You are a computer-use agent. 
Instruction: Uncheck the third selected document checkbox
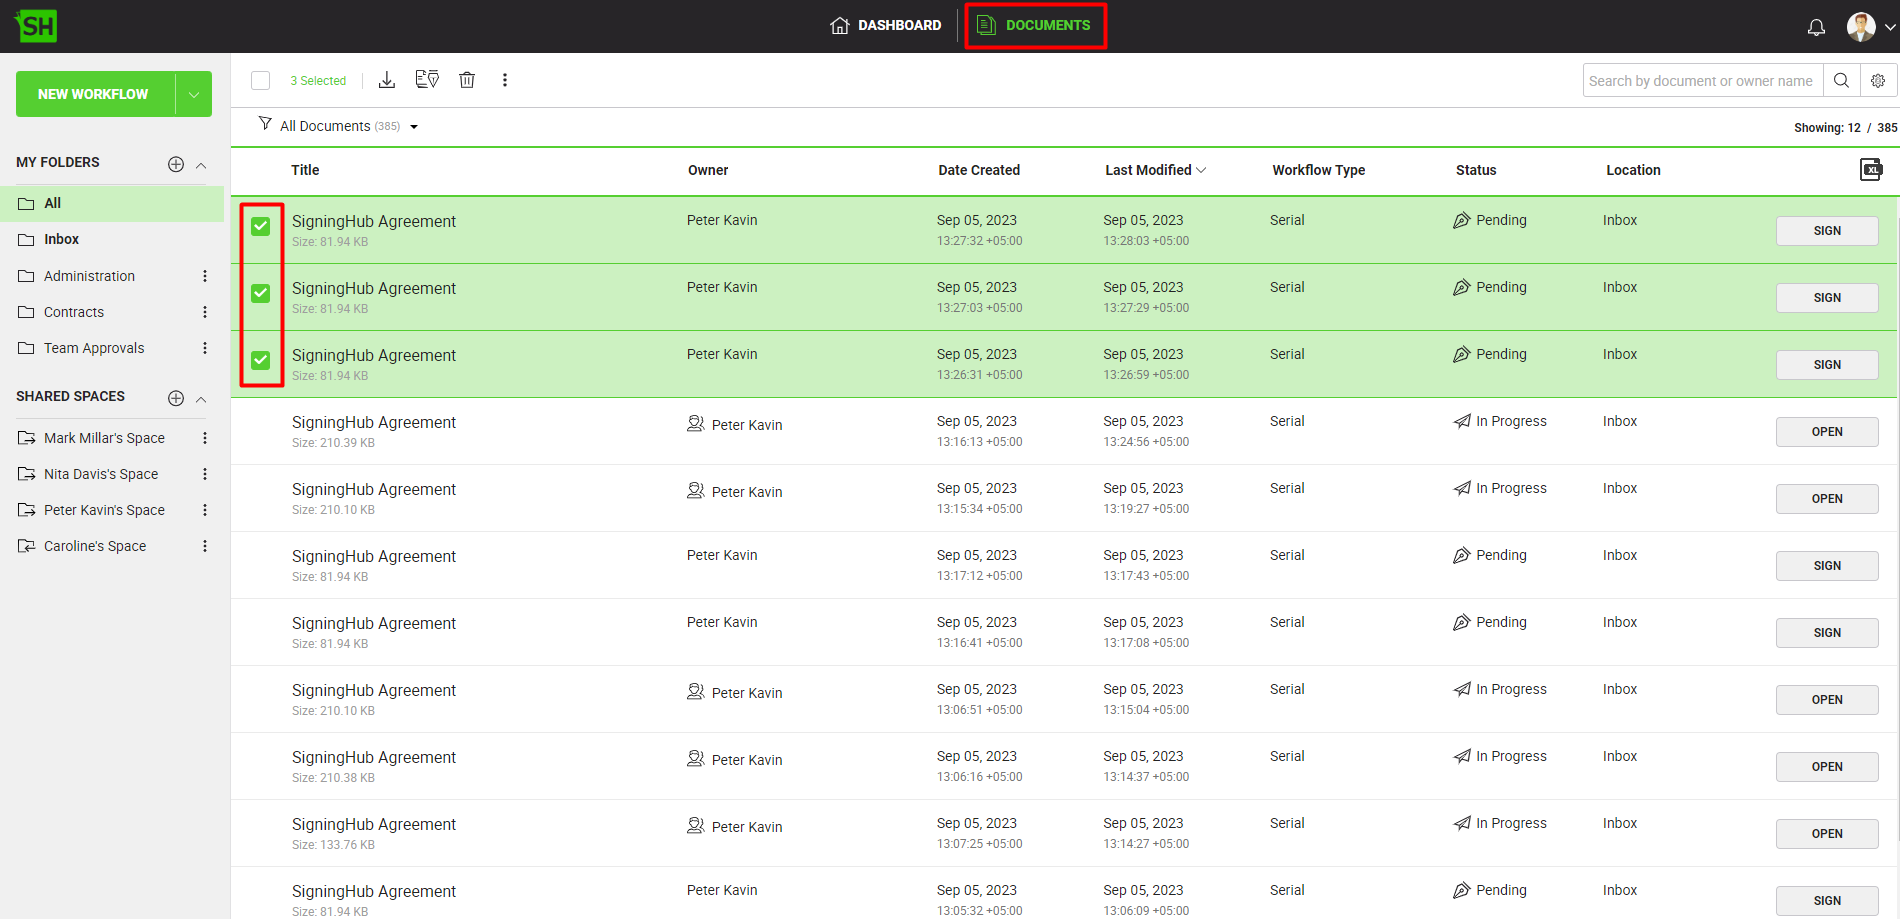click(261, 360)
